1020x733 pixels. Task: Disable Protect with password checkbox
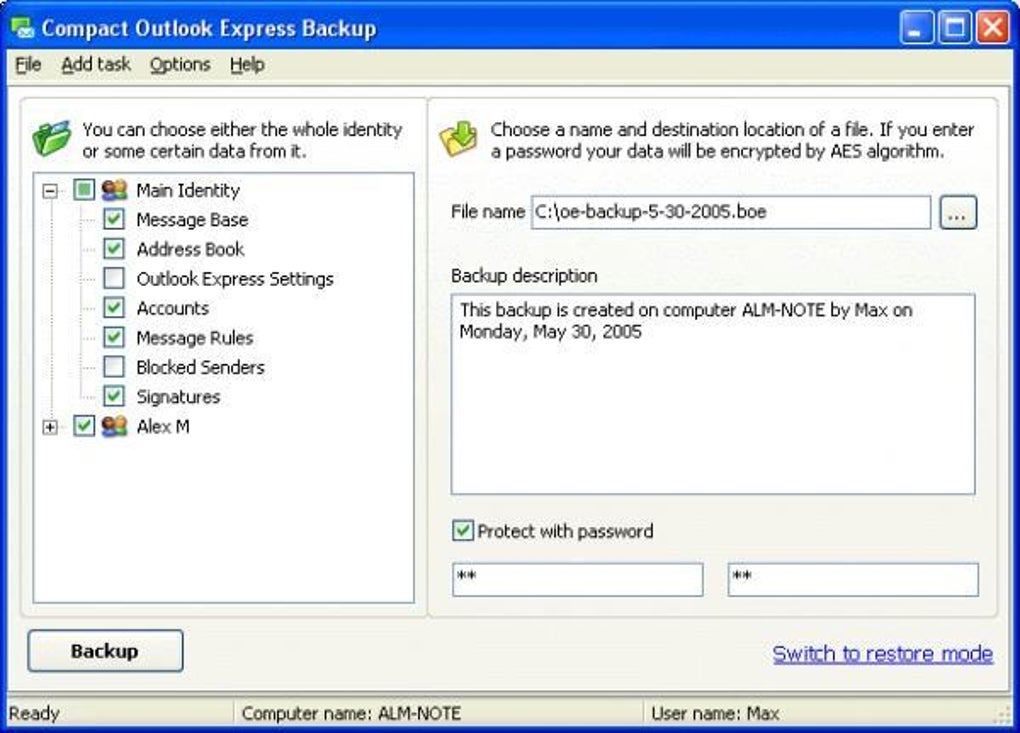coord(463,531)
